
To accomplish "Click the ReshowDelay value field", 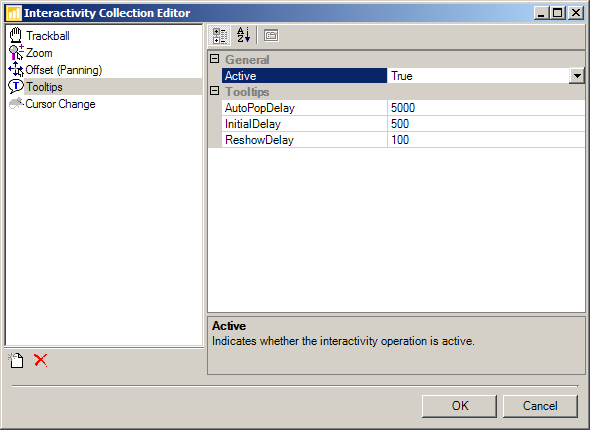I will pos(486,140).
